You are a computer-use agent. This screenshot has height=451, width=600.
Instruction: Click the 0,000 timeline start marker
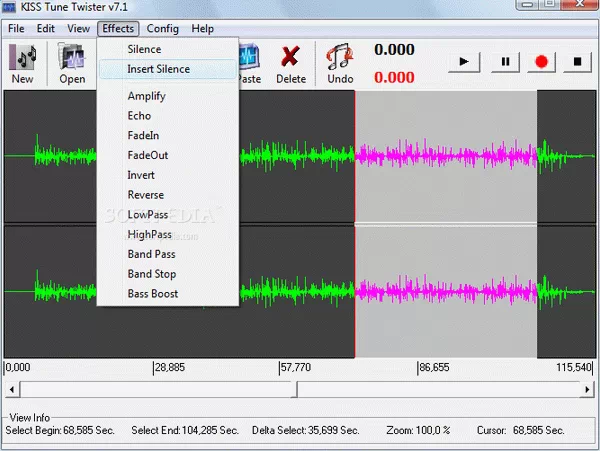(x=18, y=368)
